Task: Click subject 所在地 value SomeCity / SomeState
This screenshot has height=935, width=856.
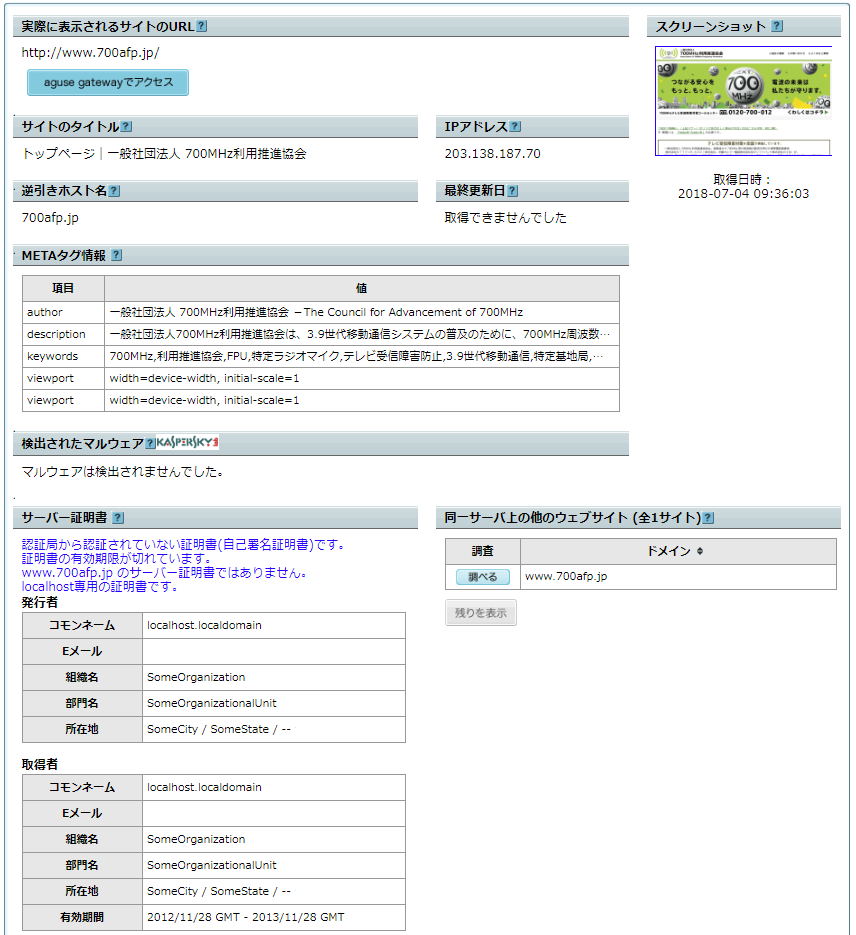Action: 219,891
